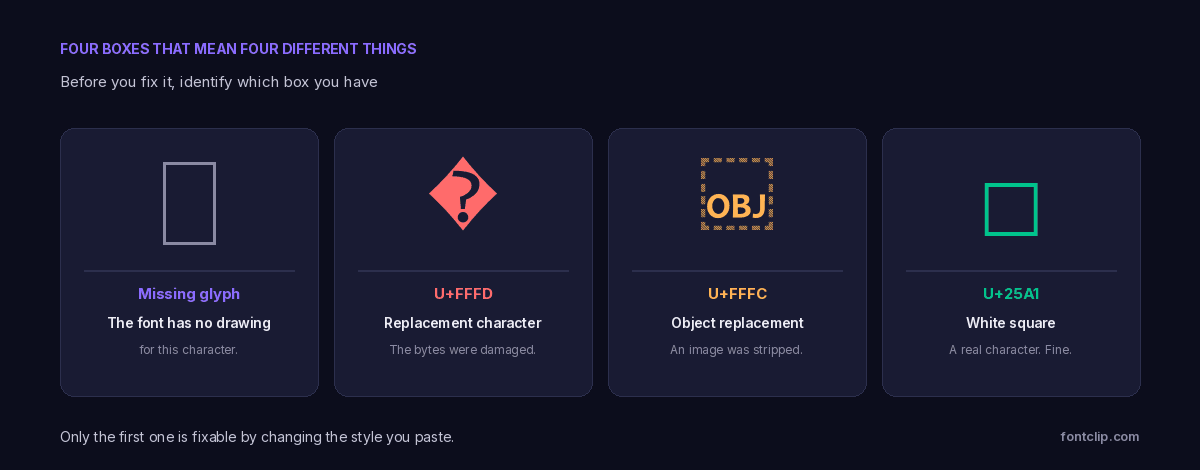
Task: Click the Object replacement title text
Action: click(x=737, y=323)
